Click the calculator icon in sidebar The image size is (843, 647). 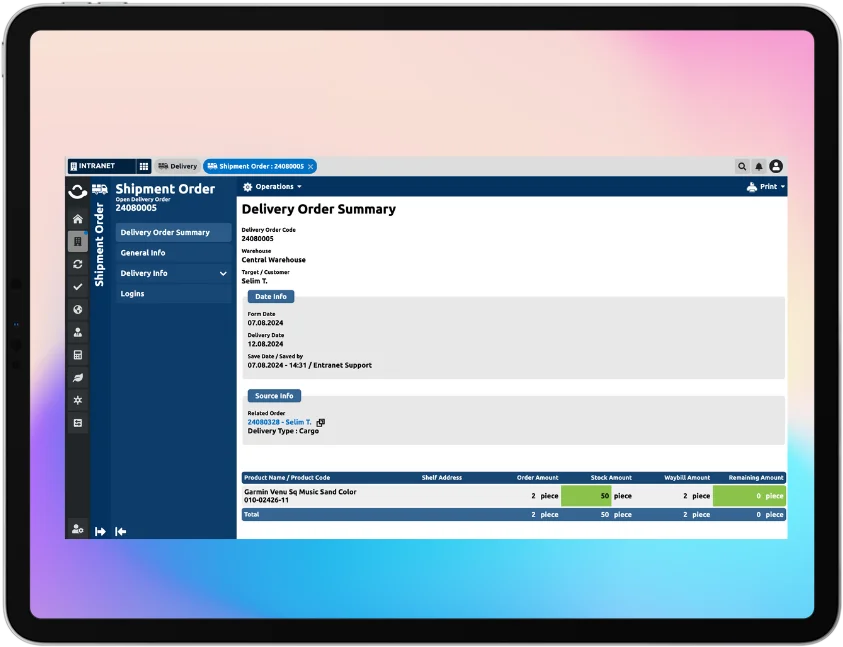point(78,355)
